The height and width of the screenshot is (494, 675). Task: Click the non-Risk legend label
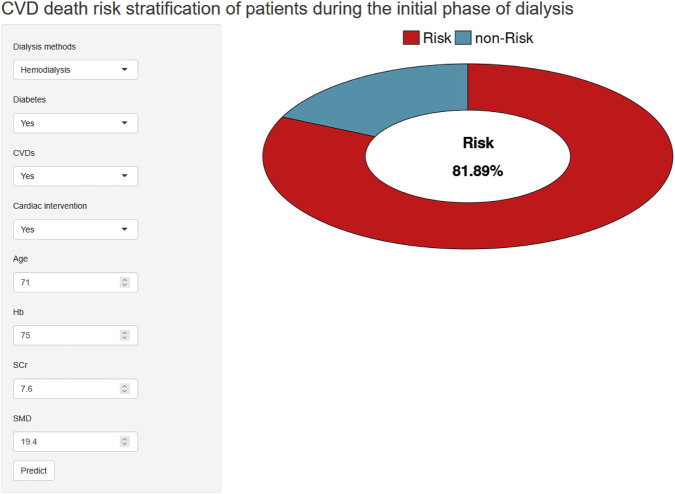pyautogui.click(x=504, y=38)
